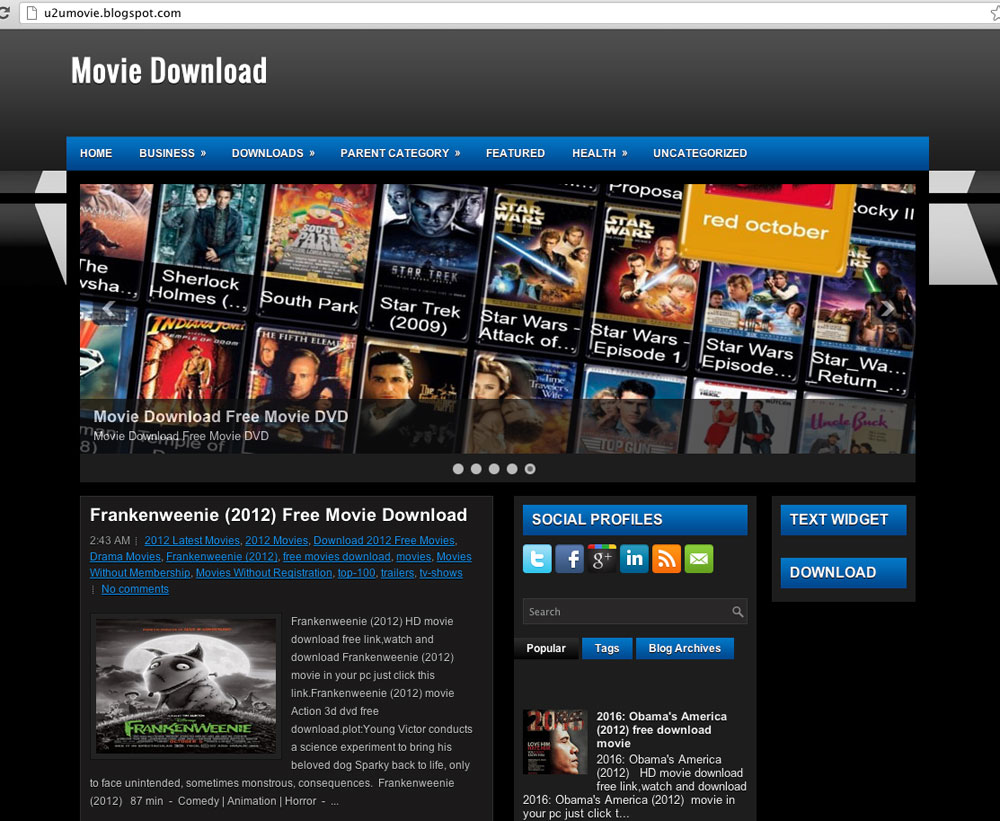Click the Text Widget heading
The width and height of the screenshot is (1000, 821).
tap(843, 520)
